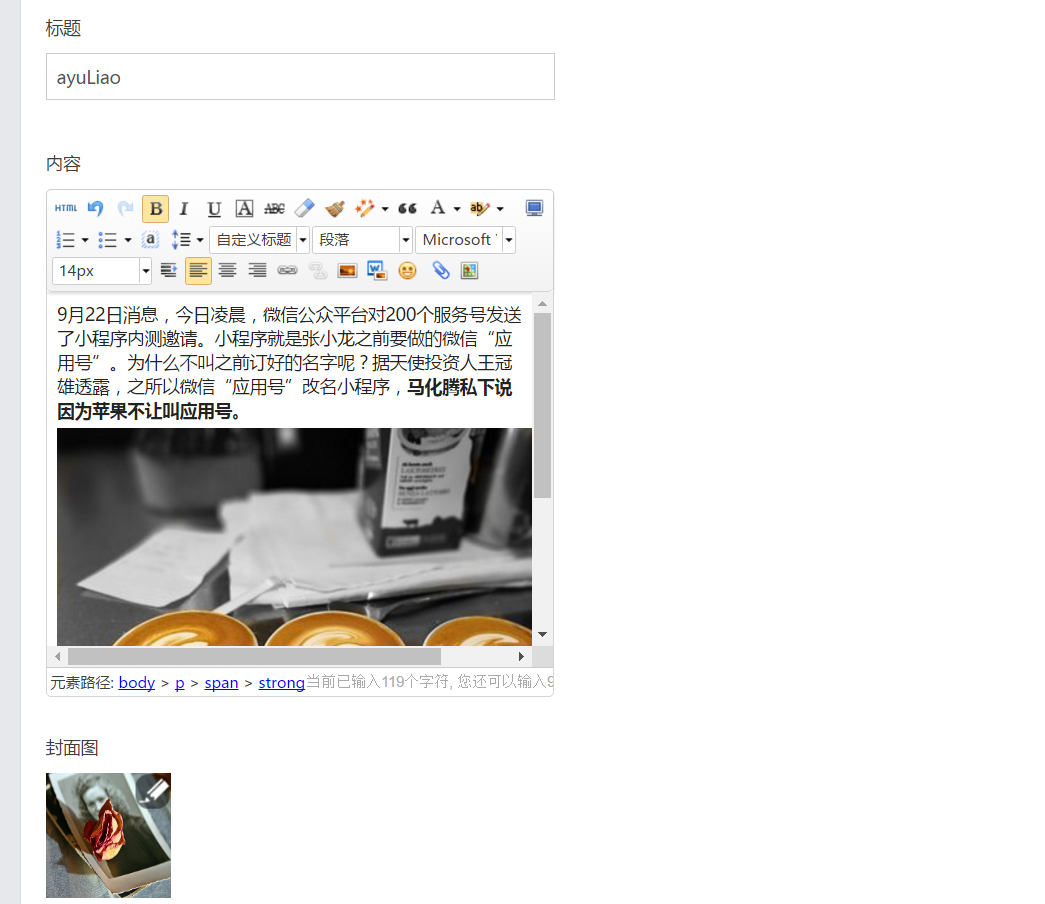Click the p element path link
1045x904 pixels.
coord(180,683)
